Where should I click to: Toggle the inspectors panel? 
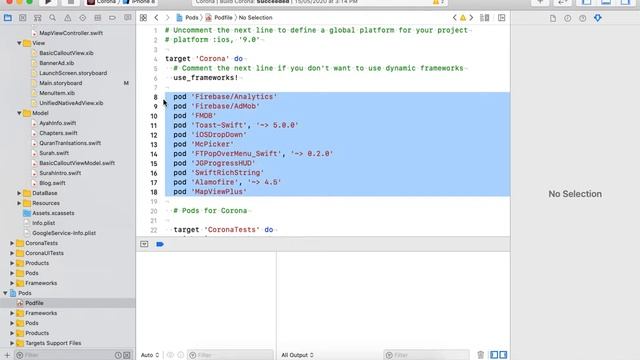click(x=625, y=2)
